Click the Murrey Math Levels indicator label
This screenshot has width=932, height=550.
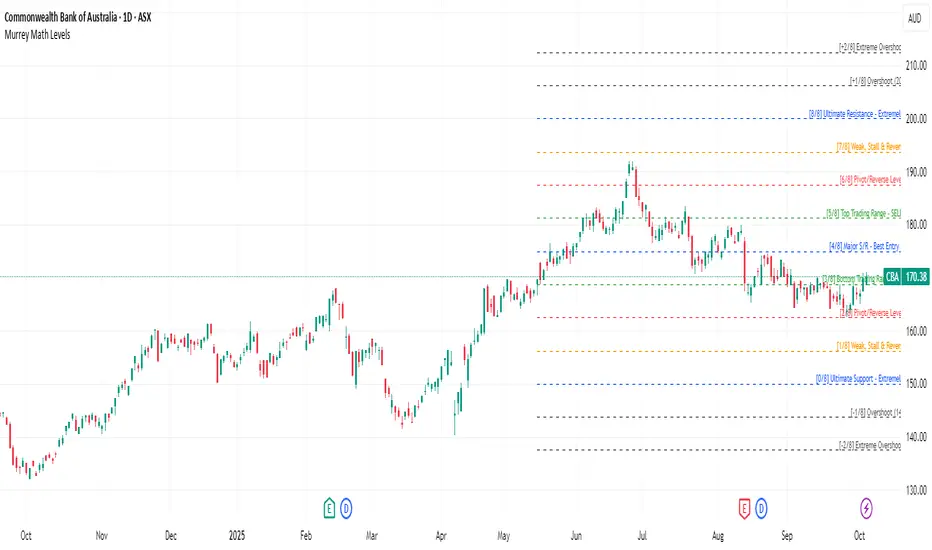point(43,36)
